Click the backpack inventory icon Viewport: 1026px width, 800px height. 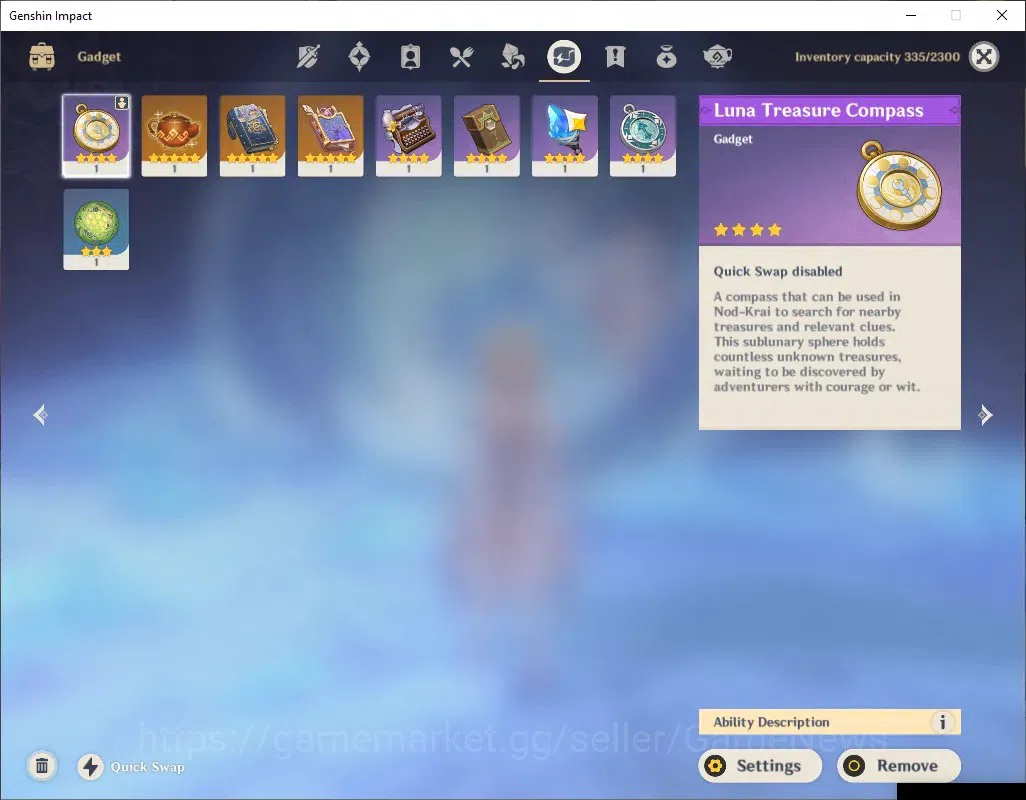click(42, 57)
